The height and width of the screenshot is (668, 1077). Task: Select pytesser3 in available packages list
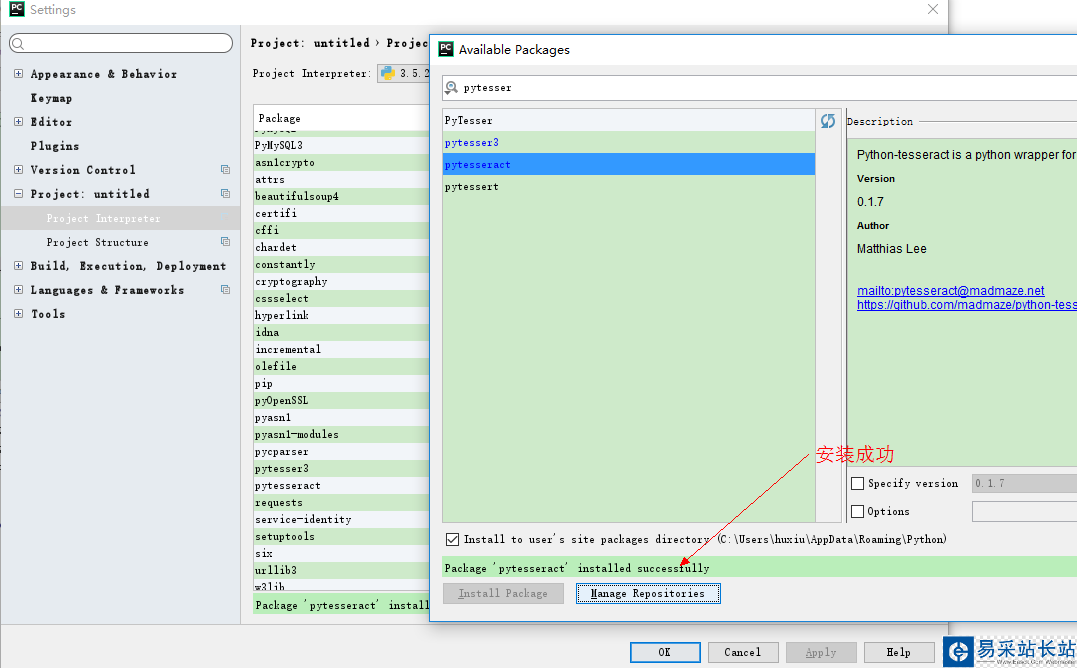point(628,142)
